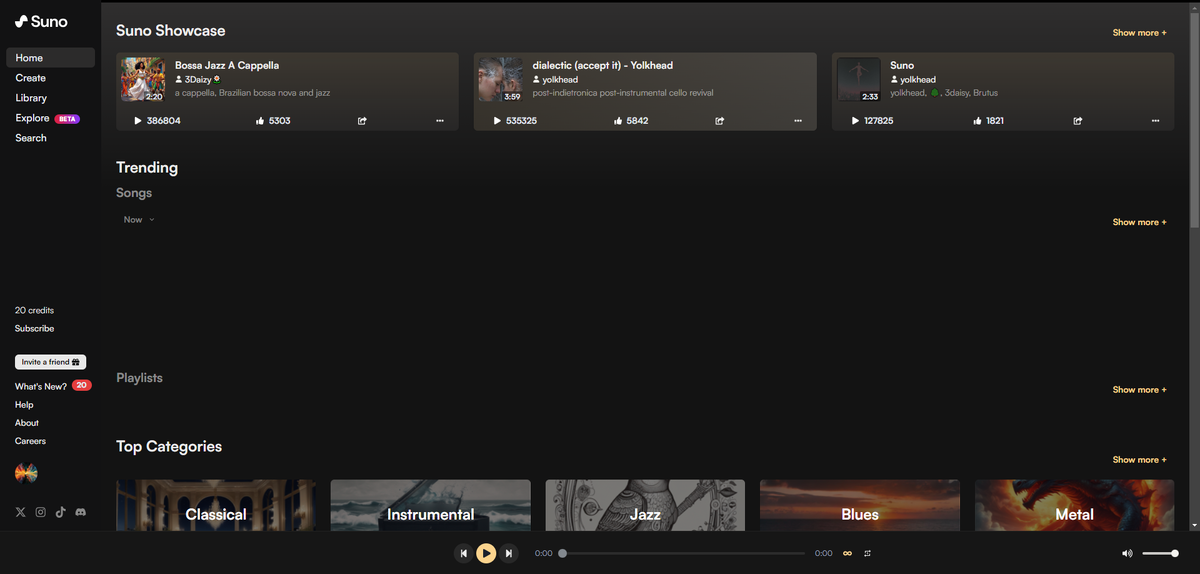The width and height of the screenshot is (1200, 574).
Task: Share the dialectic (accept it) song
Action: pyautogui.click(x=719, y=121)
